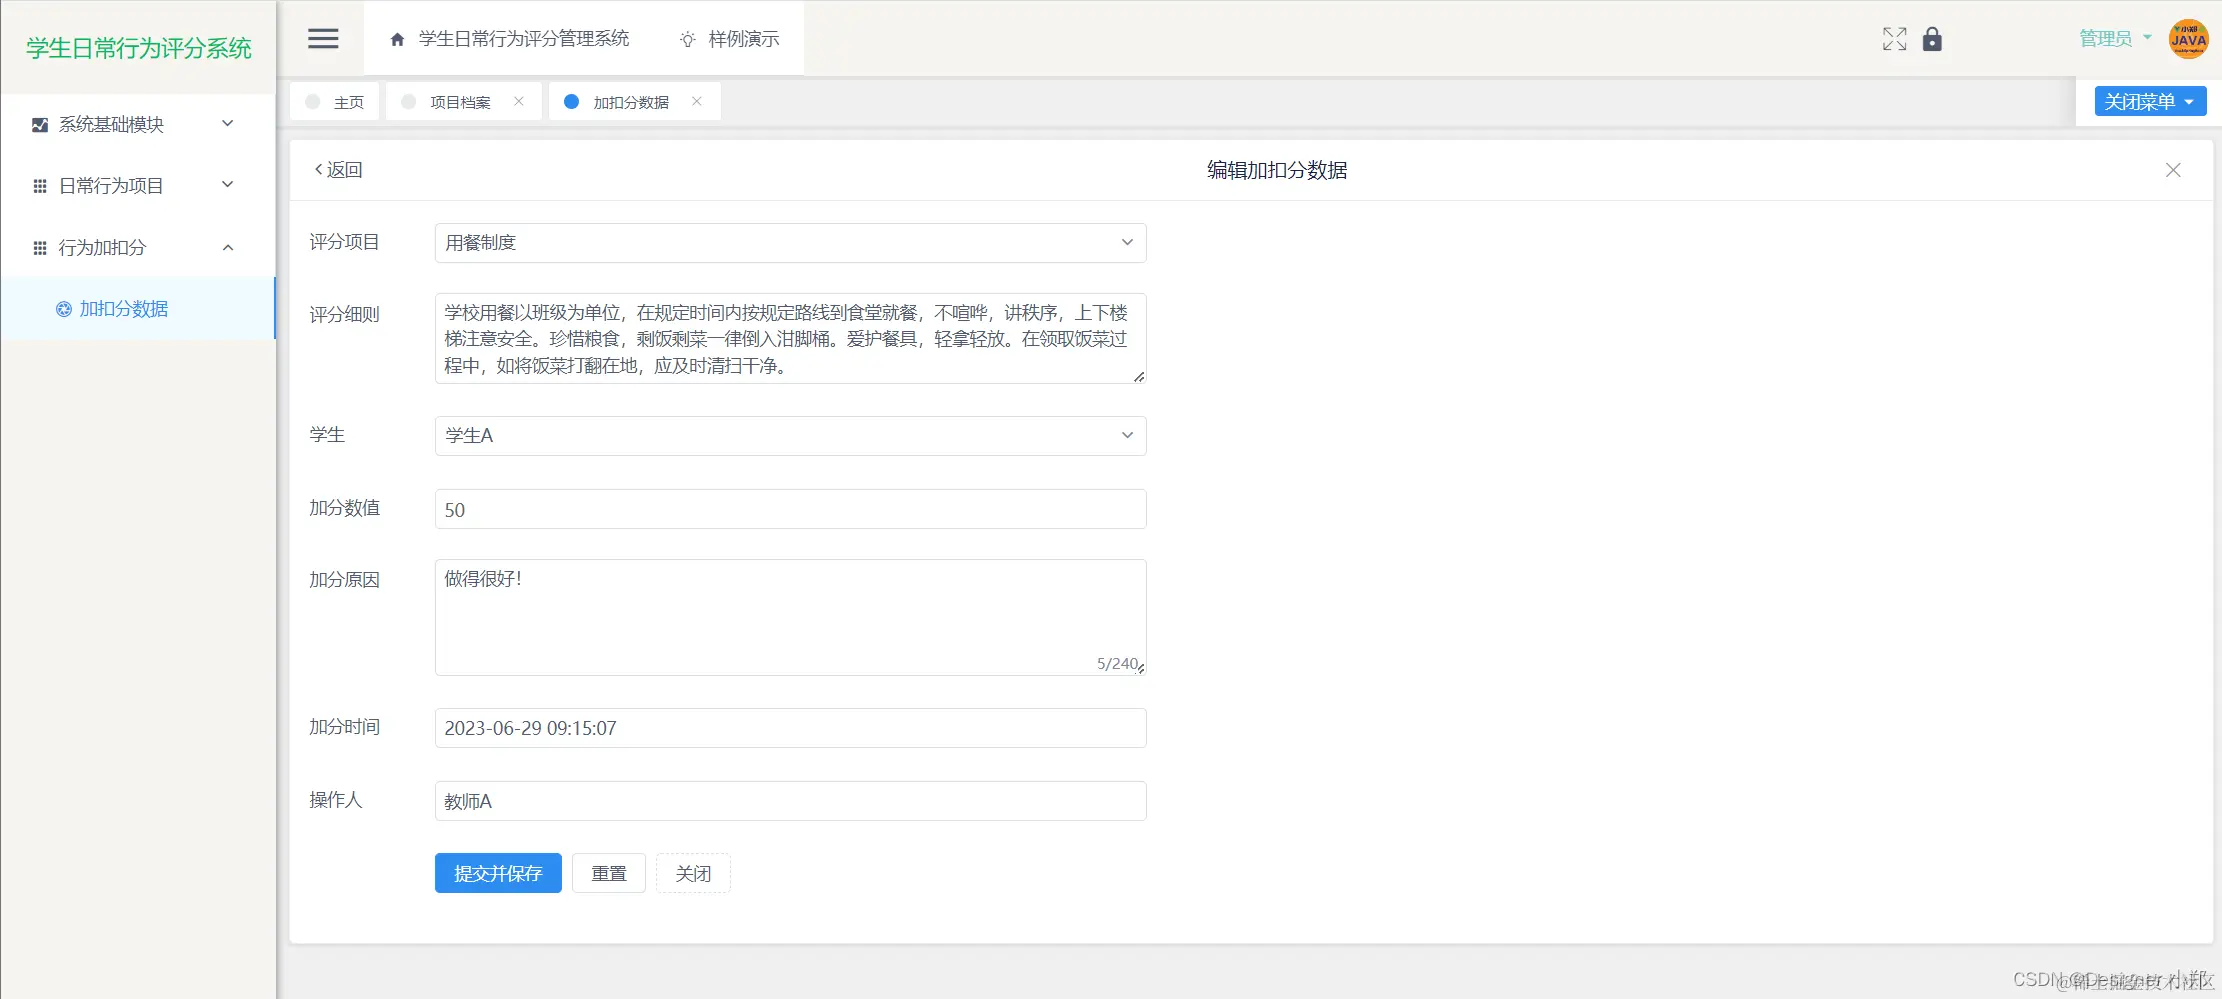This screenshot has height=999, width=2222.
Task: Switch to the 项目档案 tab
Action: pyautogui.click(x=464, y=102)
